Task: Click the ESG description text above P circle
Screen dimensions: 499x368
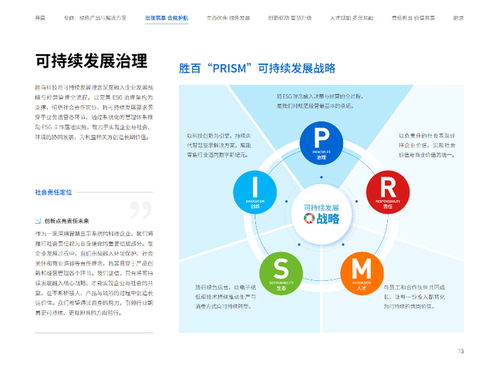Action: click(320, 101)
